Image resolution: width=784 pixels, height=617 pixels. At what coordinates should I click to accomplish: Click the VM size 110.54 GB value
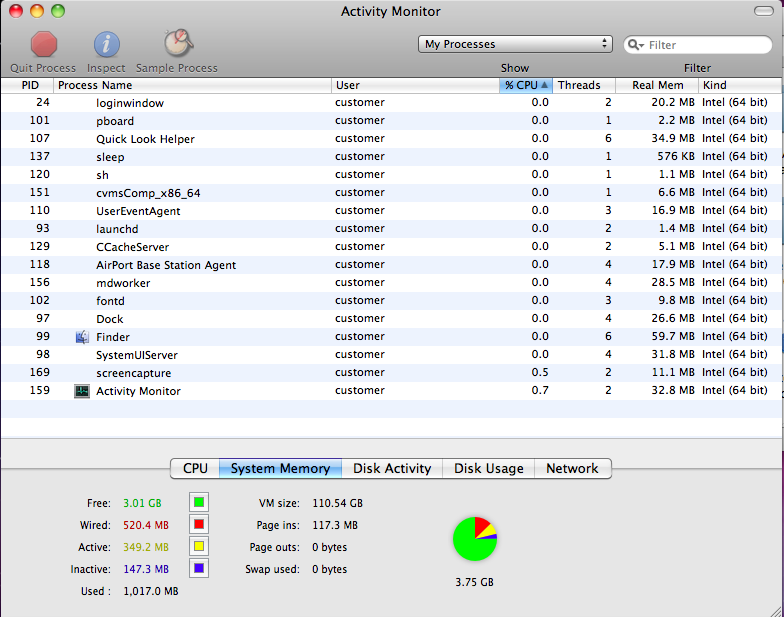338,503
